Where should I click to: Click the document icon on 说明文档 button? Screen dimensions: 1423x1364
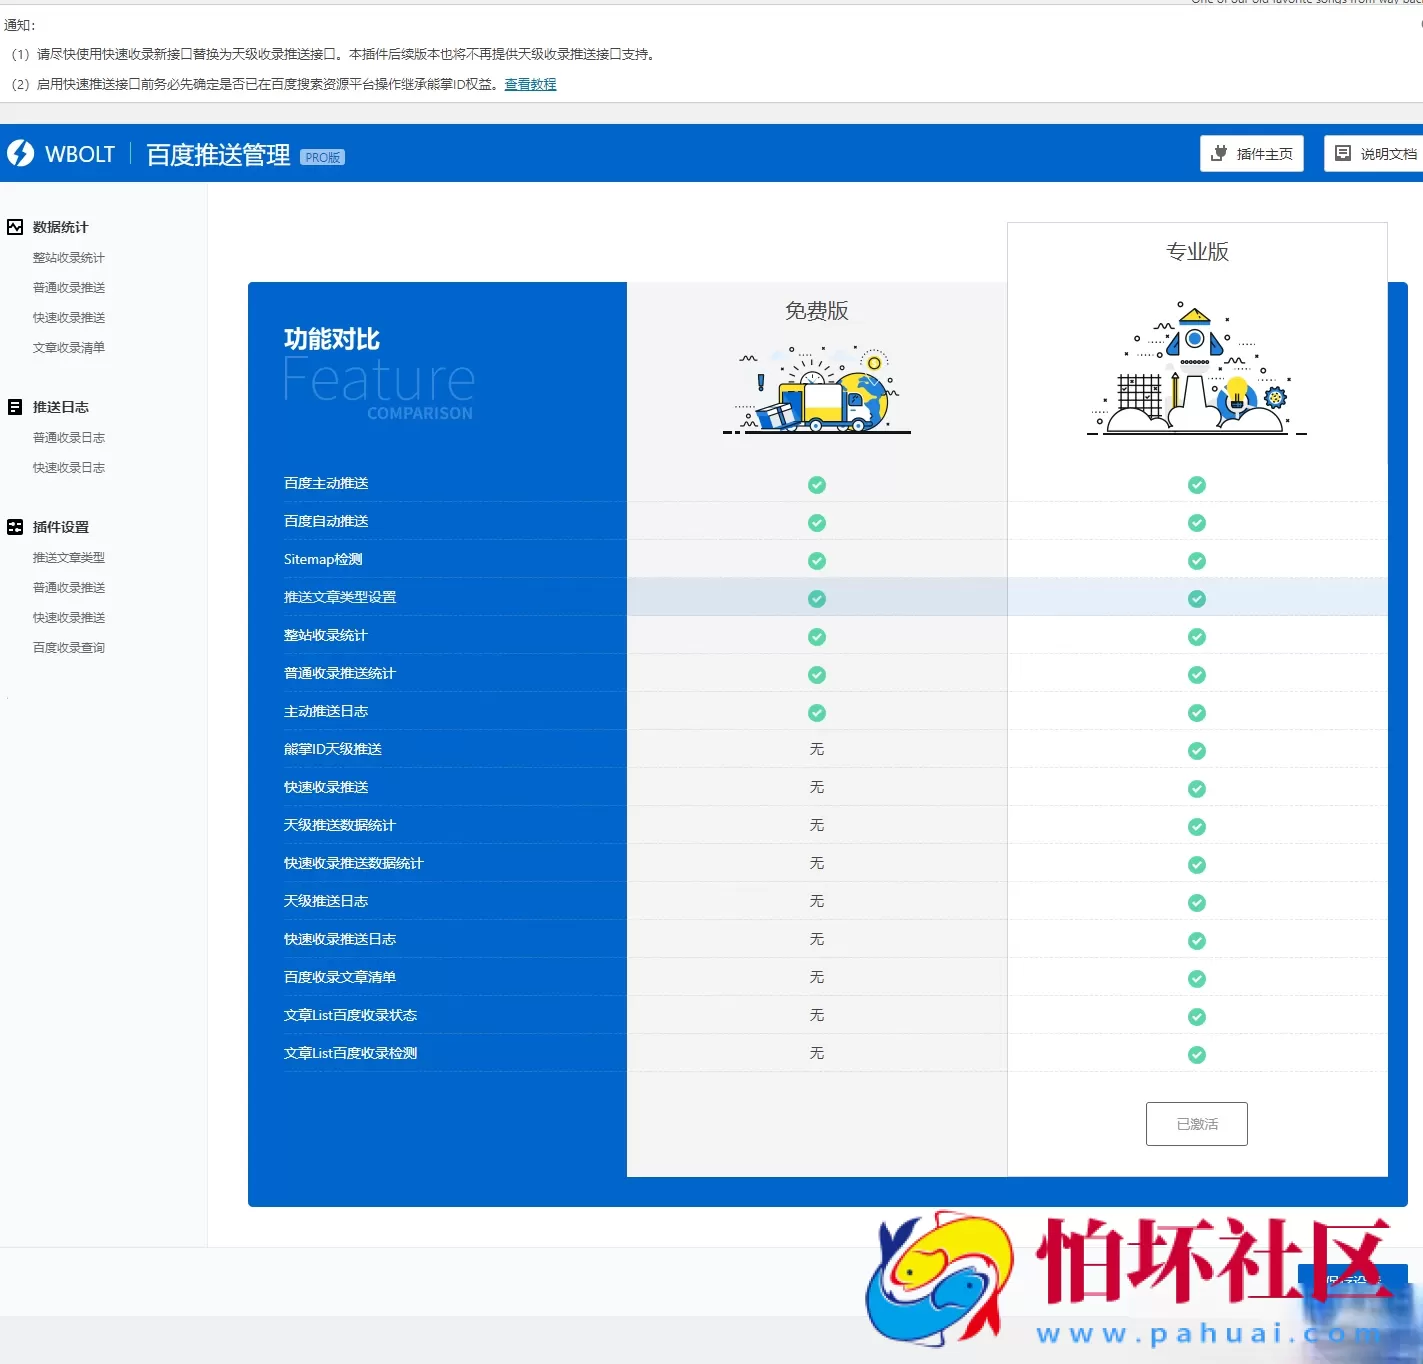(x=1343, y=153)
